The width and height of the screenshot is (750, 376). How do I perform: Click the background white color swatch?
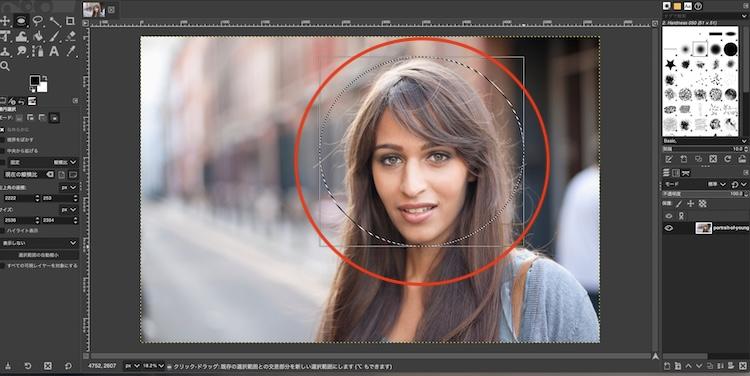click(43, 88)
